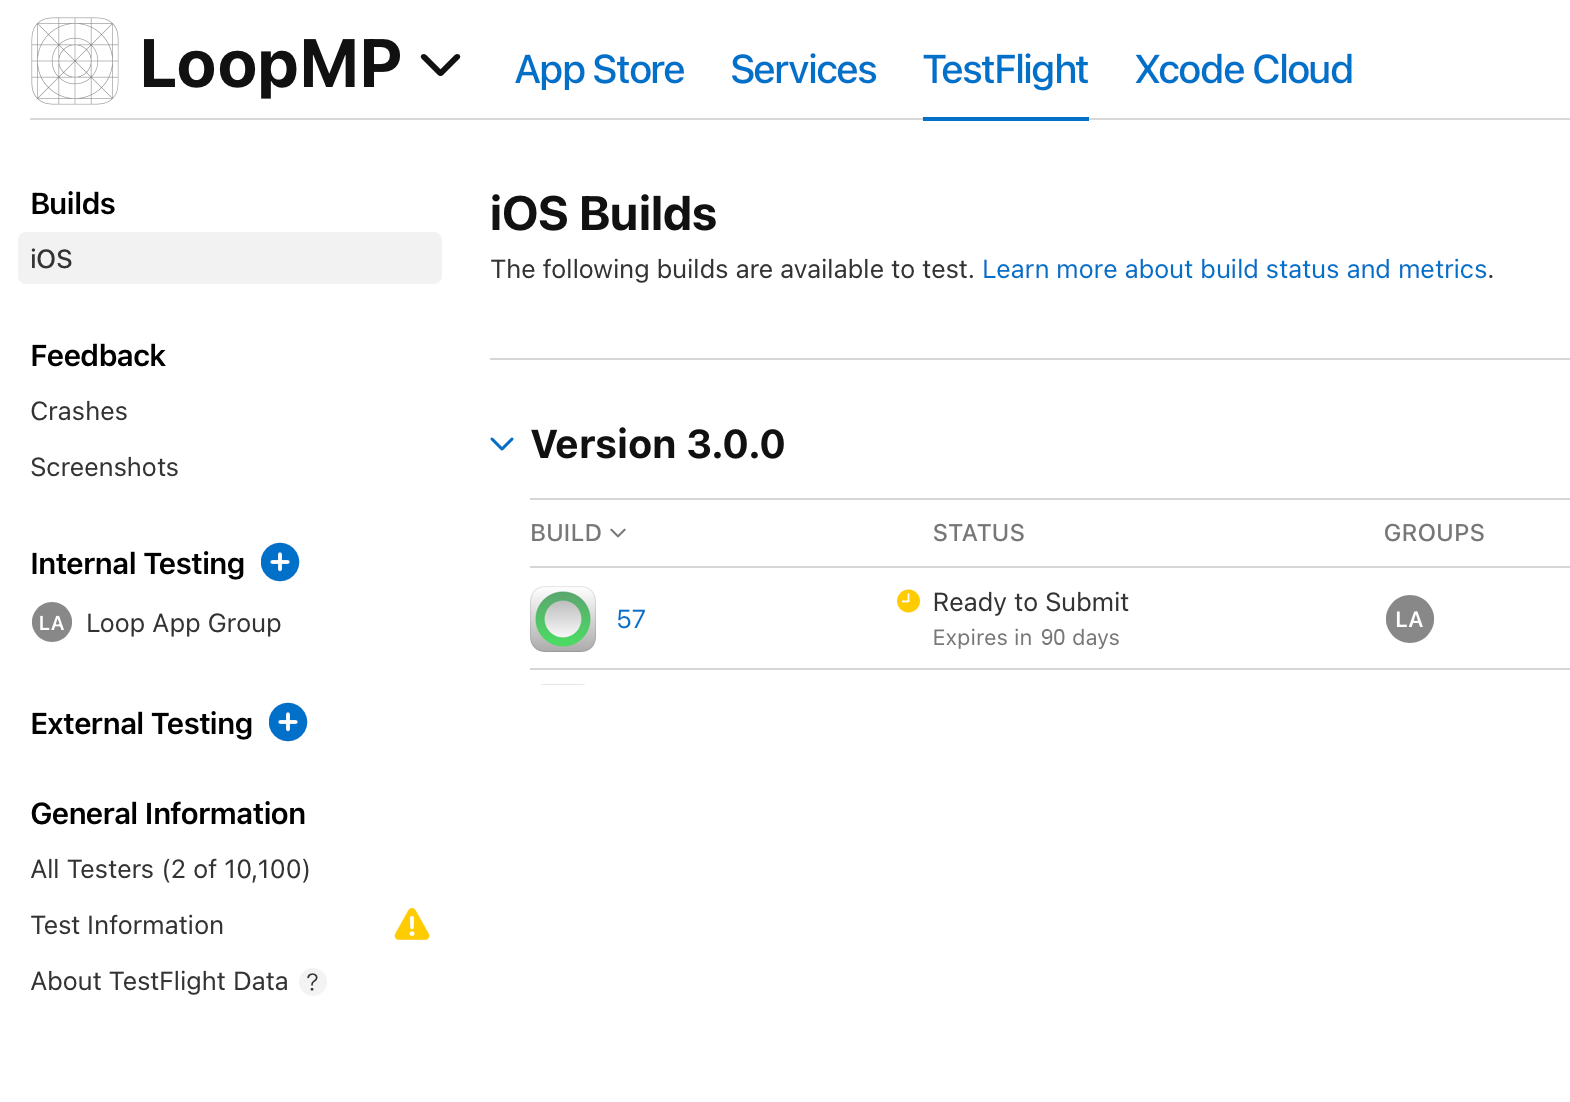Click the External Testing heading
This screenshot has width=1570, height=1102.
(x=142, y=723)
